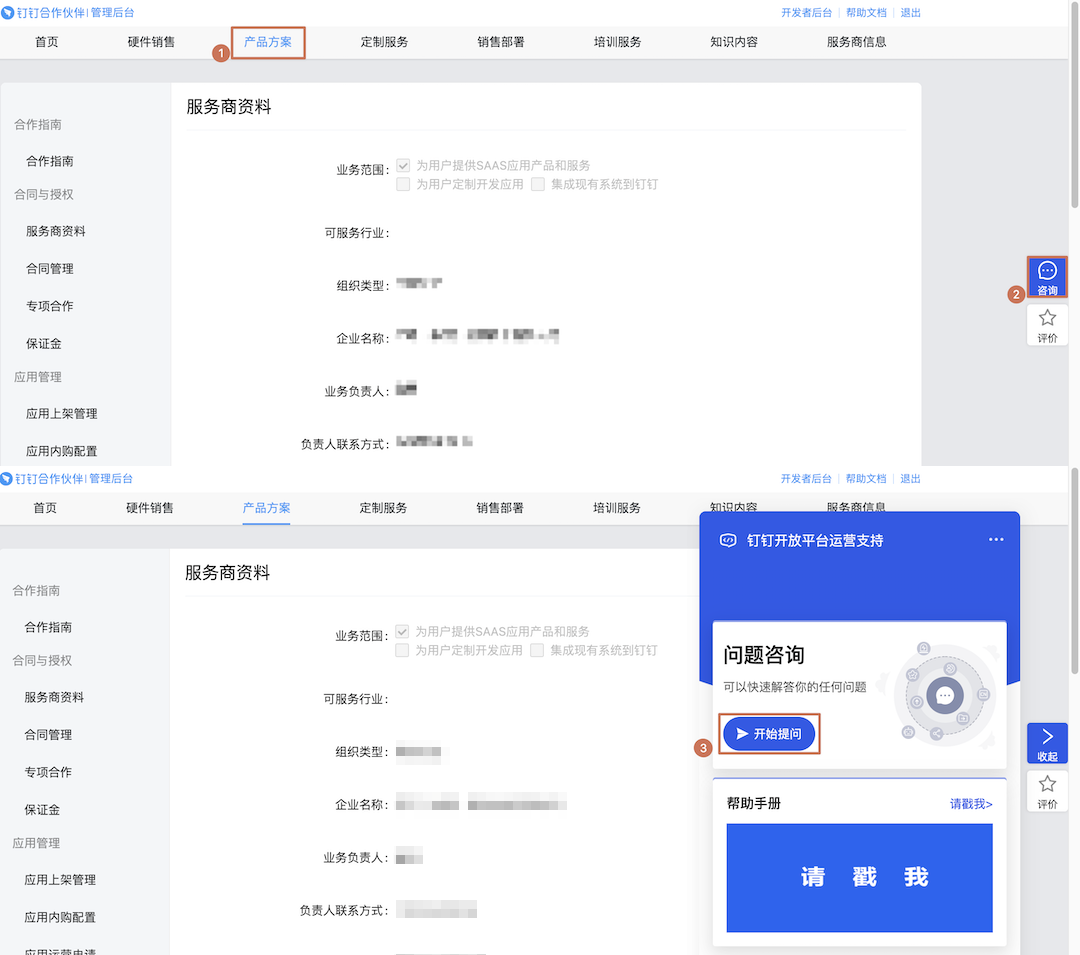Screen dimensions: 1080x955
Task: Click the 评价 star icon beside the open support panel
Action: [1047, 791]
